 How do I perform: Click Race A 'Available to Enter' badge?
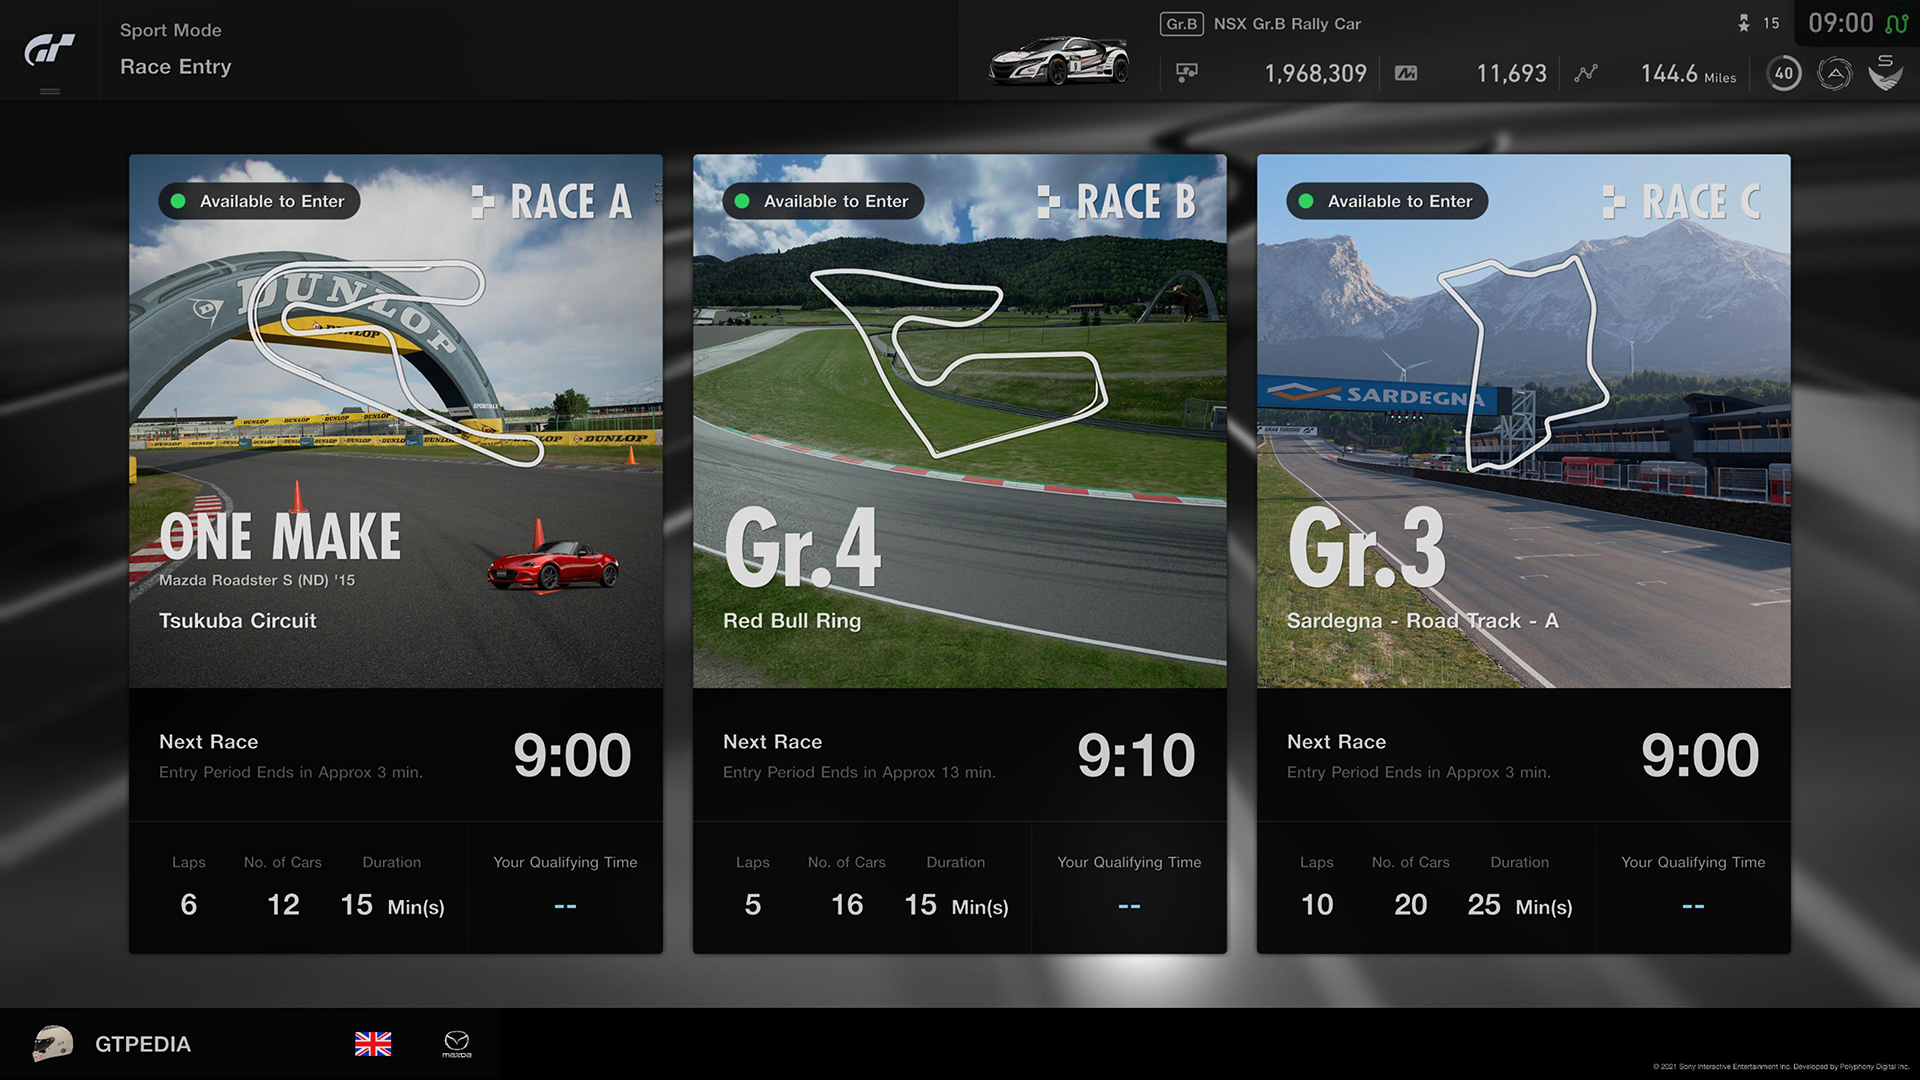coord(259,201)
